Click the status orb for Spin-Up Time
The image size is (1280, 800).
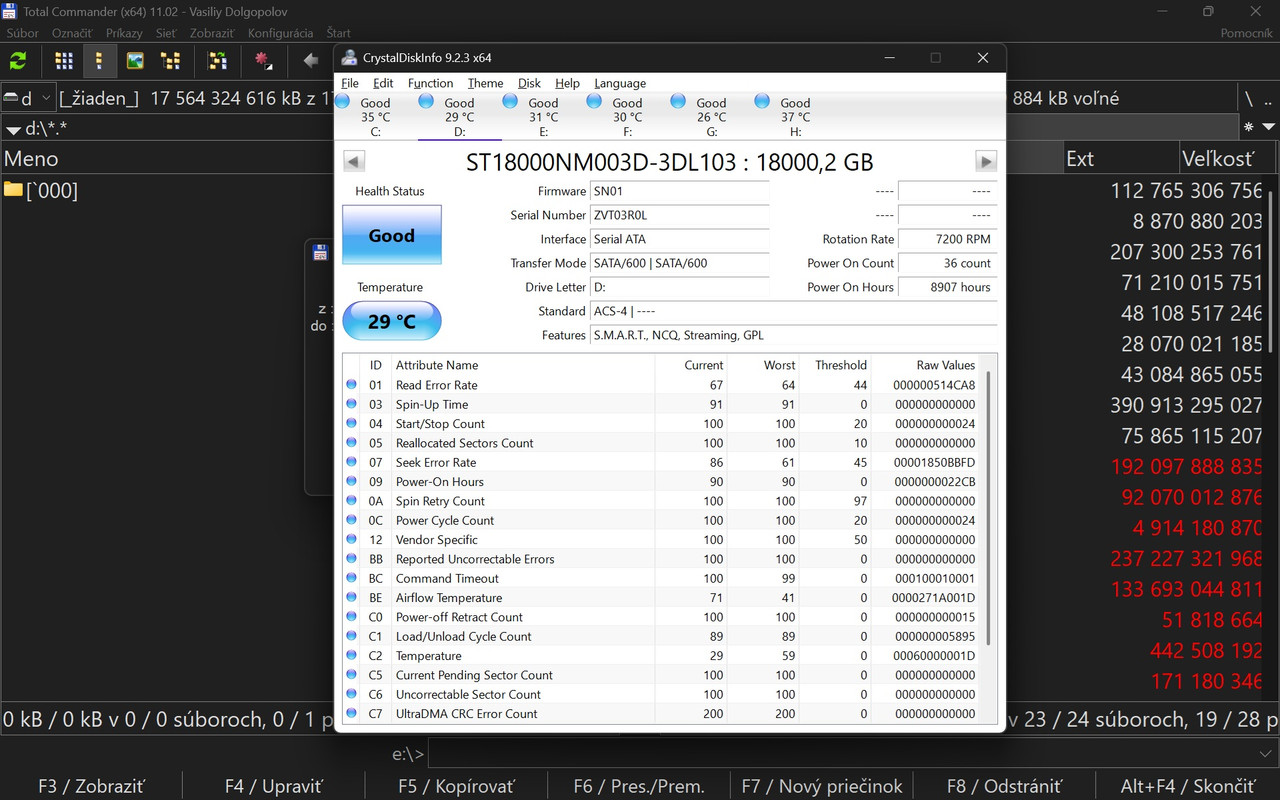coord(351,404)
